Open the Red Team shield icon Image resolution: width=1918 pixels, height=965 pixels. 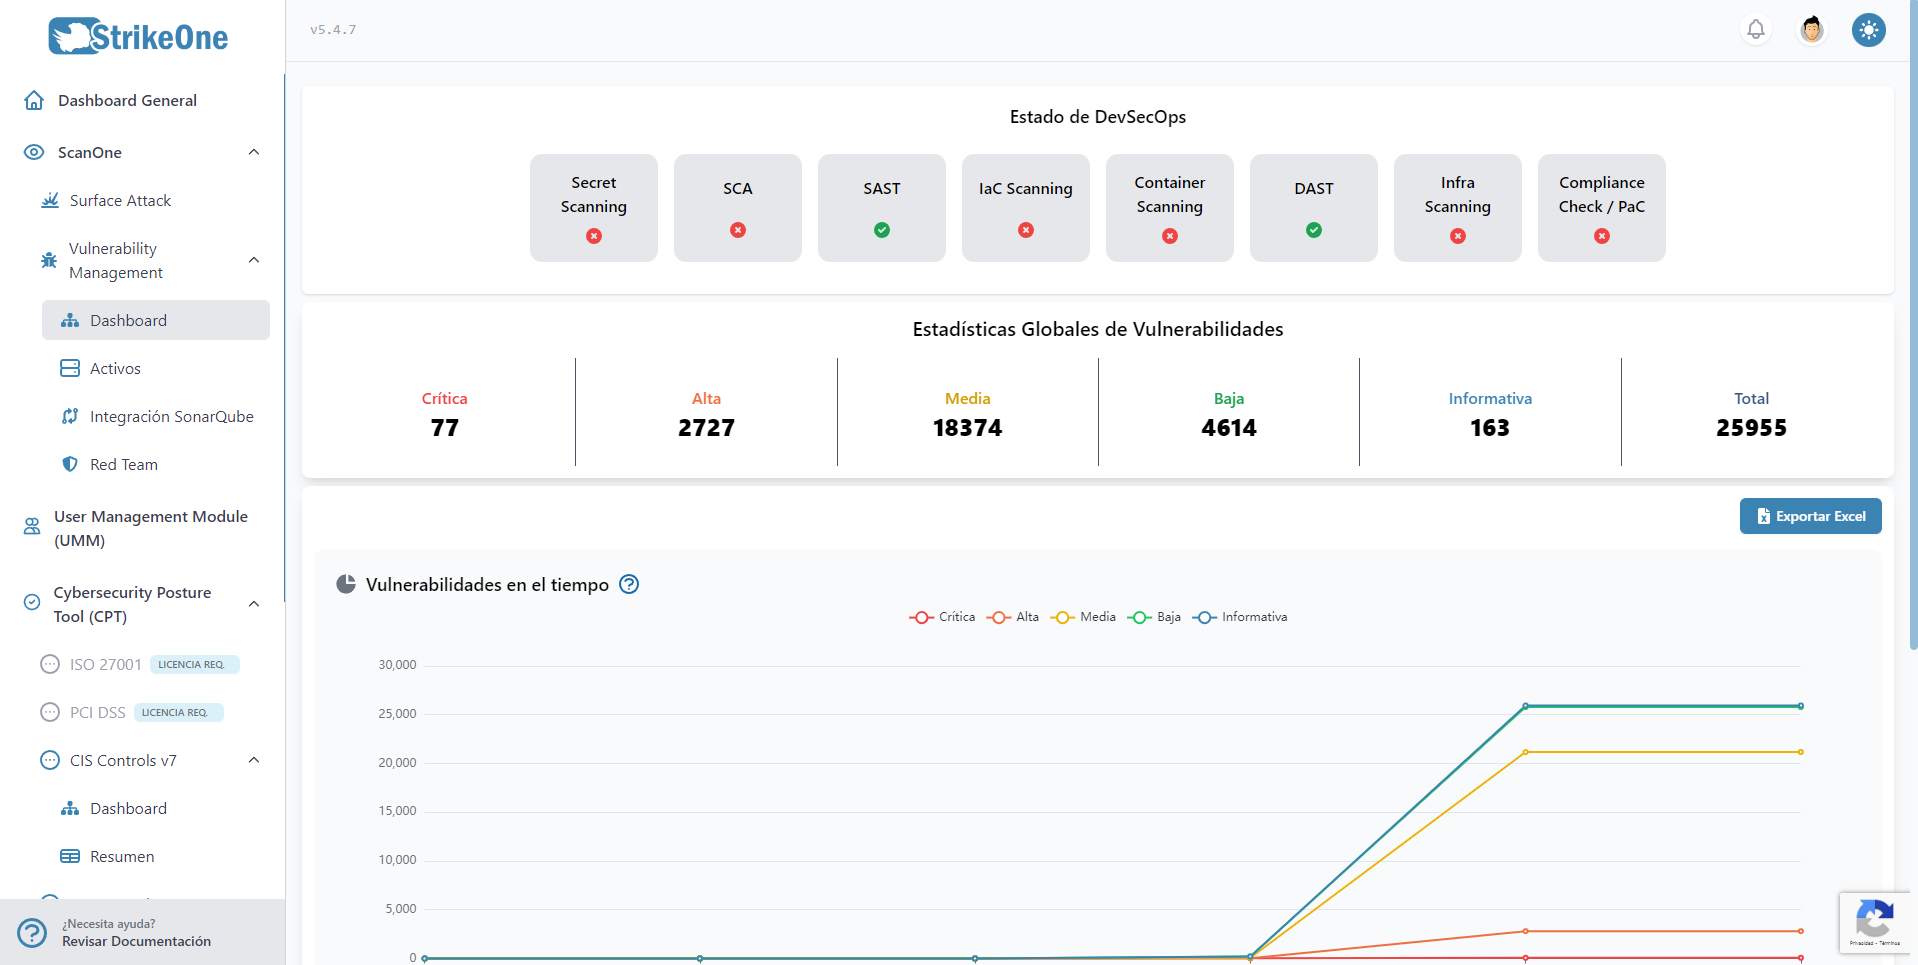pos(70,464)
